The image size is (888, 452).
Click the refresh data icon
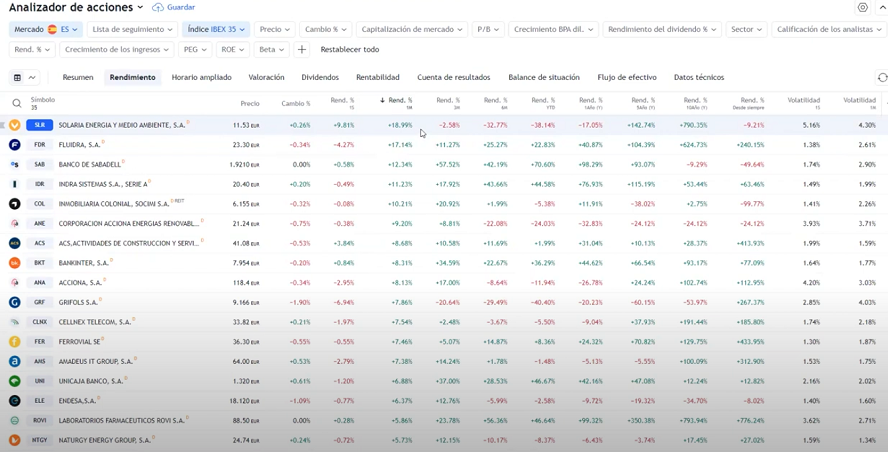(882, 77)
